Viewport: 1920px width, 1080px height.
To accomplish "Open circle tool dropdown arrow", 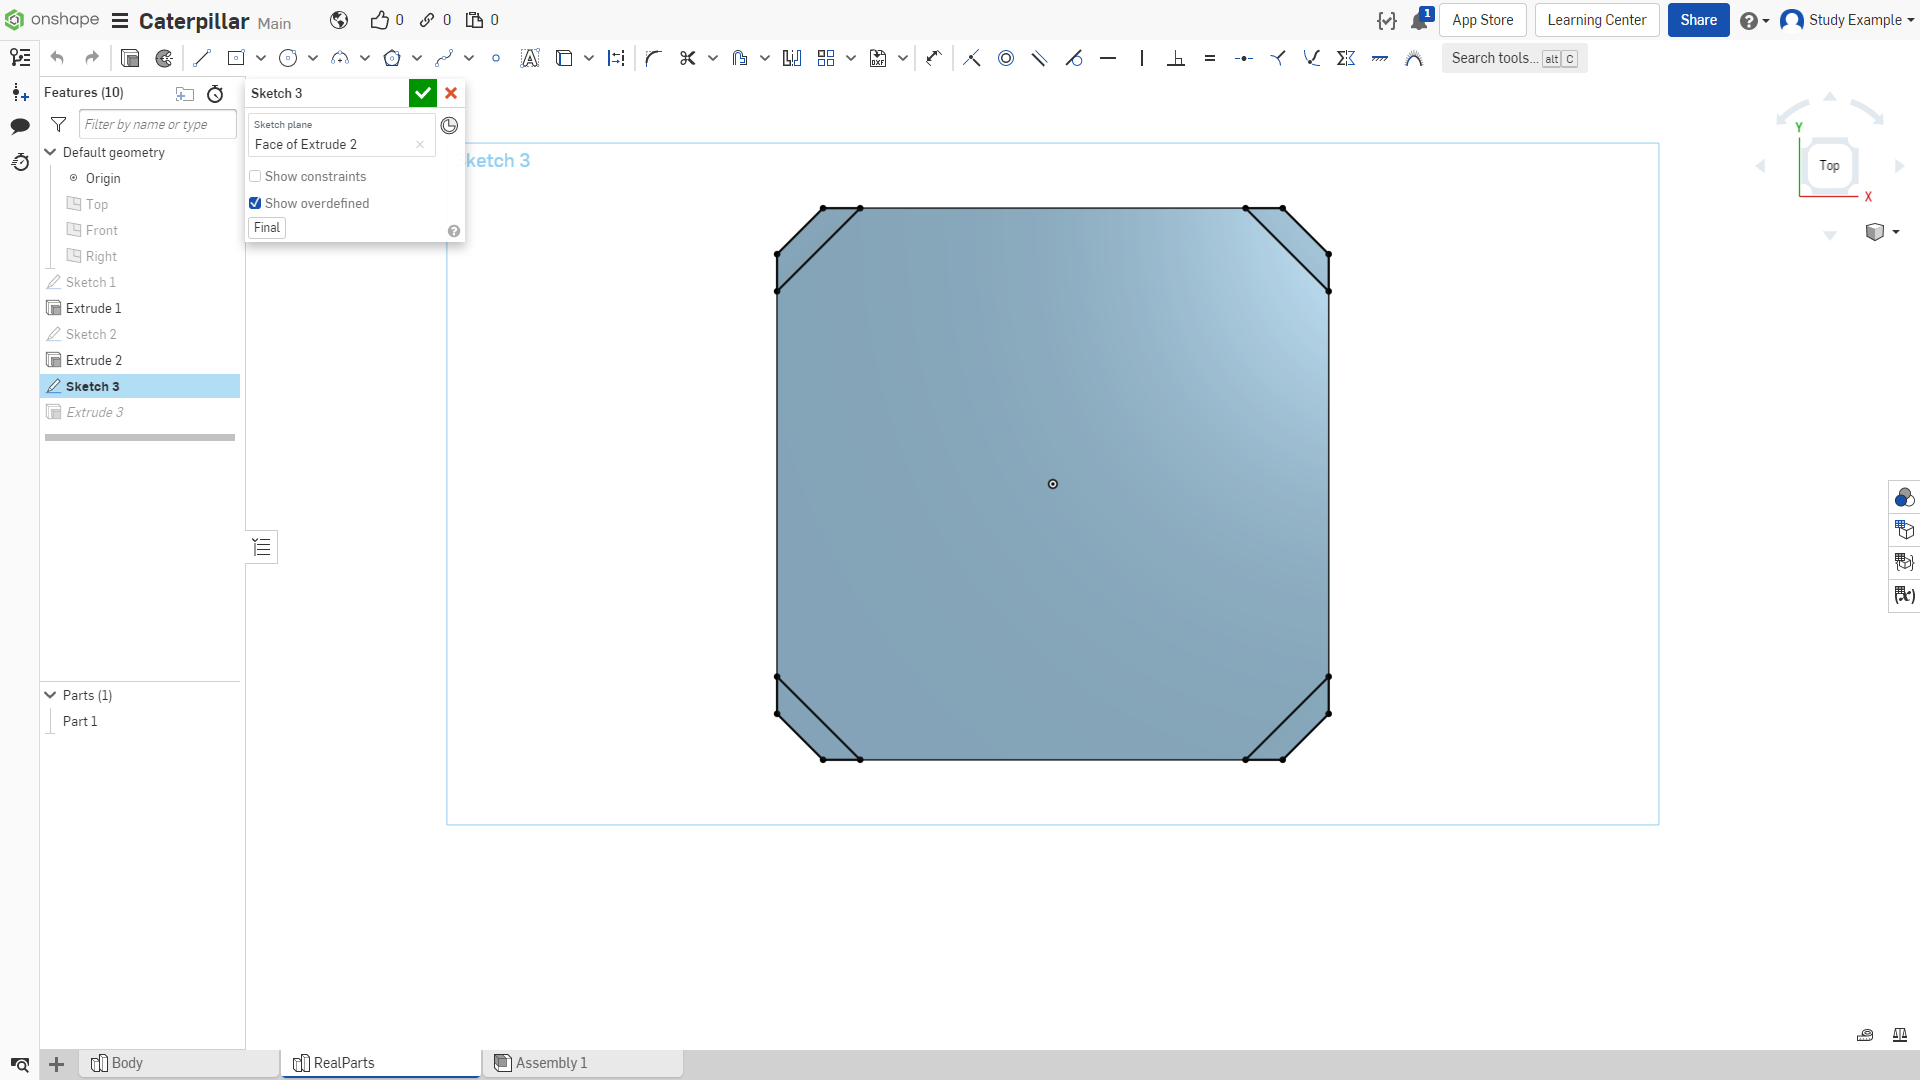I will pyautogui.click(x=313, y=58).
